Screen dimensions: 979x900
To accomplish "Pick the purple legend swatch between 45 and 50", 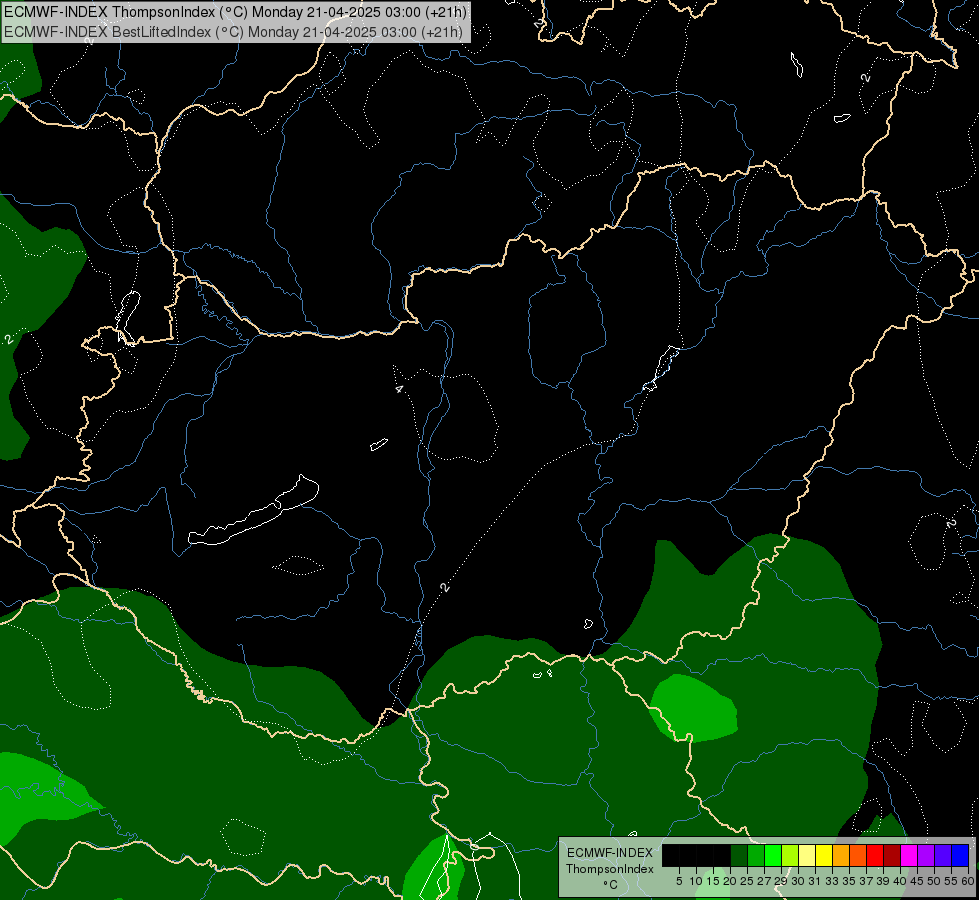I will point(926,855).
